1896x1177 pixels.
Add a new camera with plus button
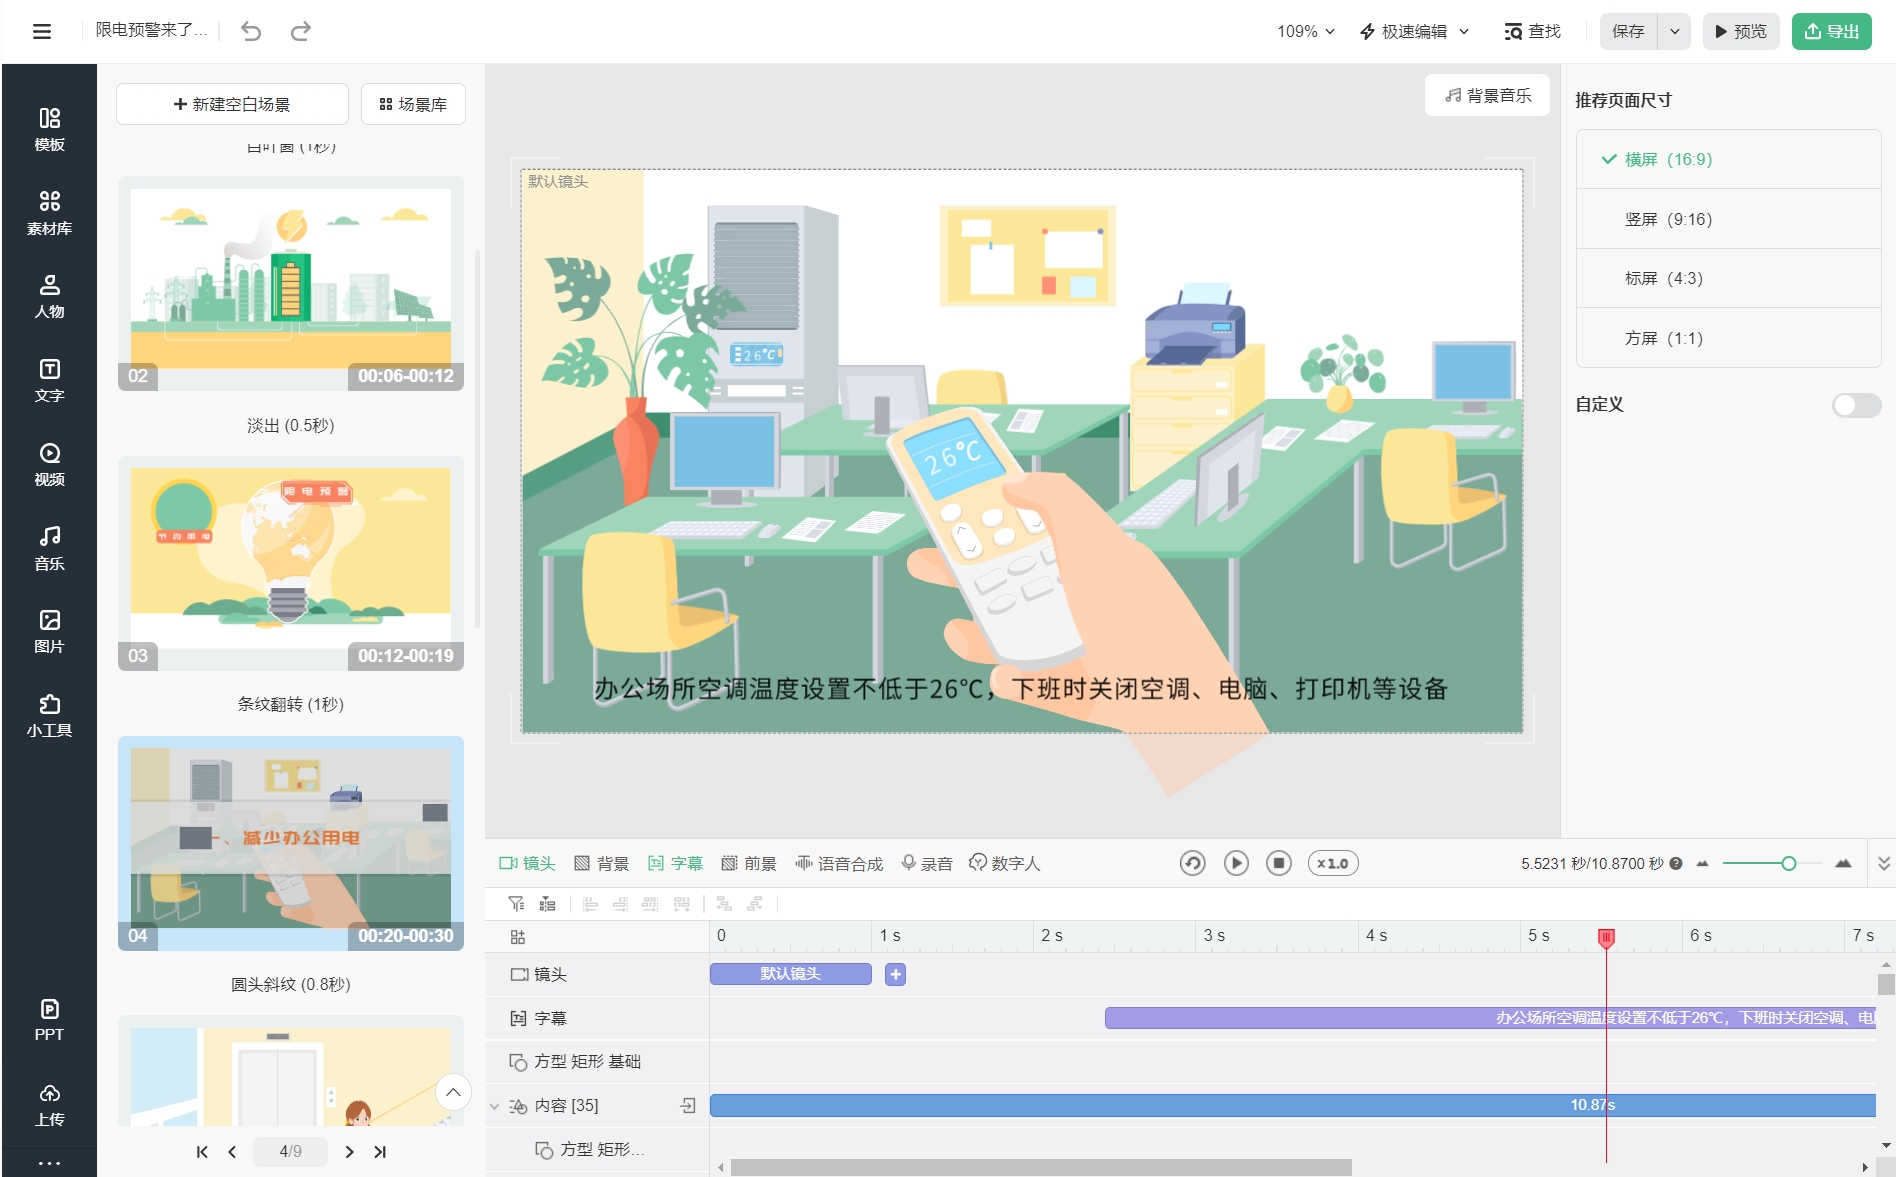click(x=895, y=974)
